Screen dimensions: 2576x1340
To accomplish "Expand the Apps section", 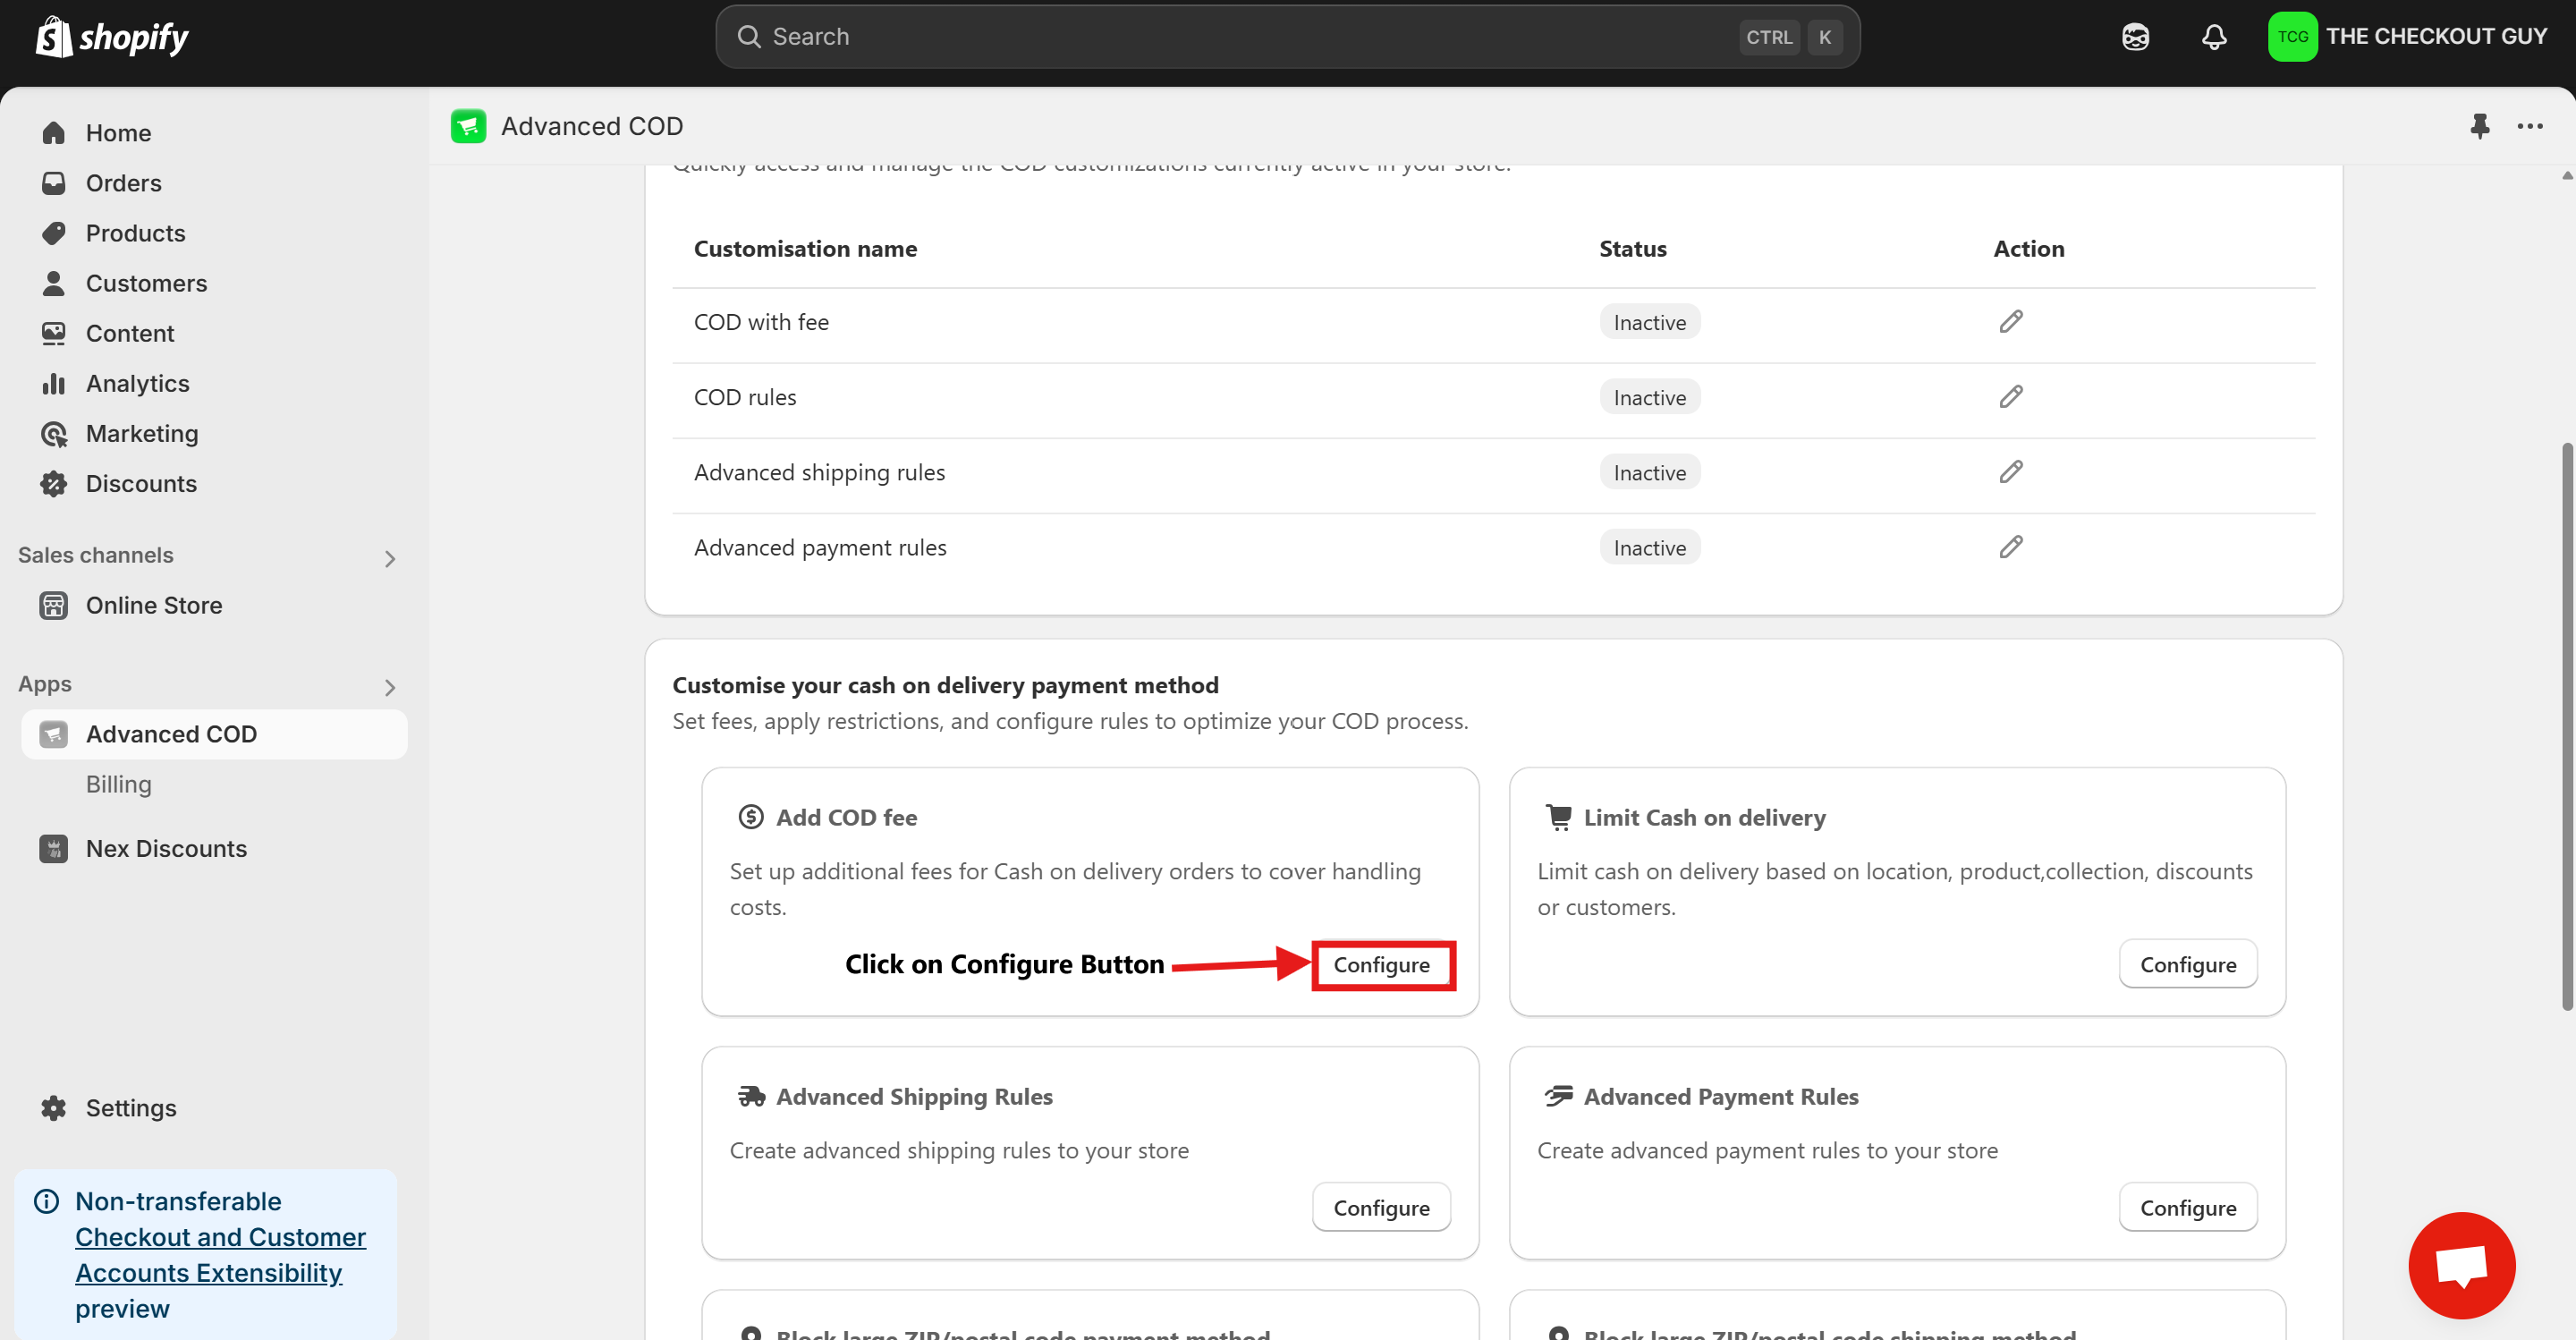I will click(390, 687).
